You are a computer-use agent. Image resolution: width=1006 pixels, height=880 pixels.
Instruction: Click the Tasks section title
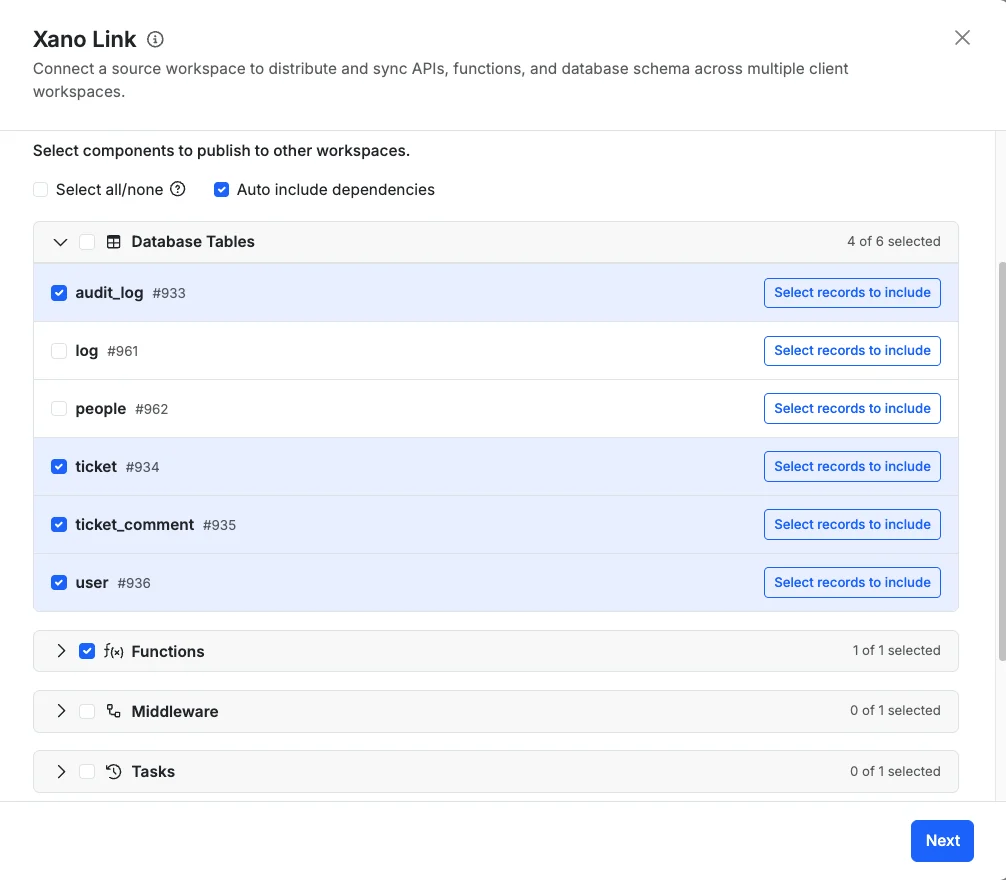tap(153, 772)
